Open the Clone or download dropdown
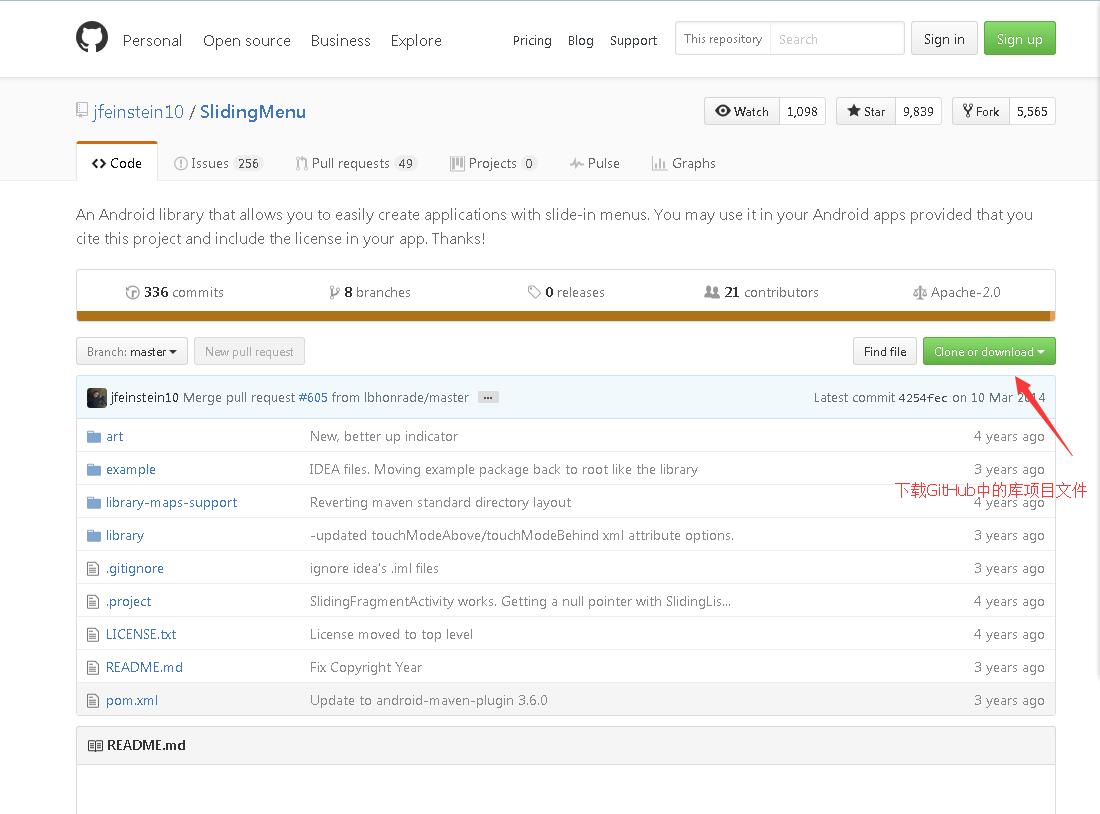1100x814 pixels. coord(988,352)
